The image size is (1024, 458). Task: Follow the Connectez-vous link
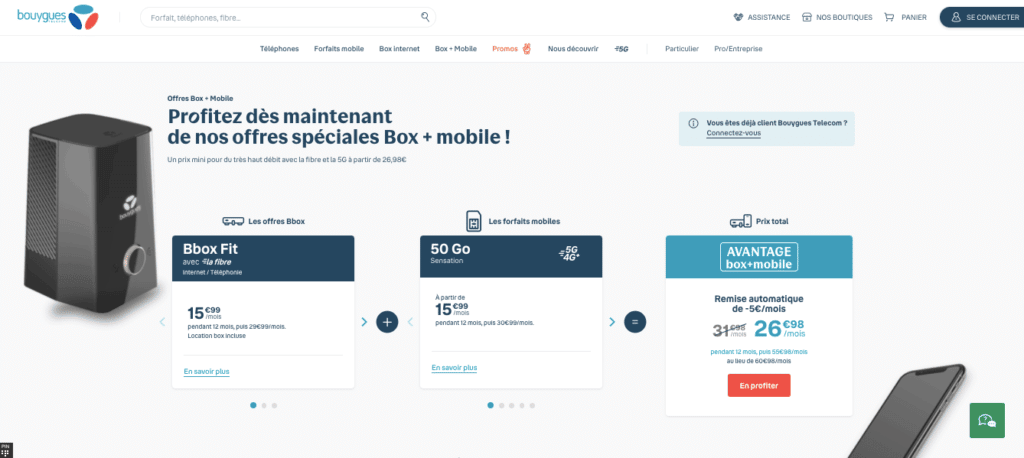tap(733, 133)
